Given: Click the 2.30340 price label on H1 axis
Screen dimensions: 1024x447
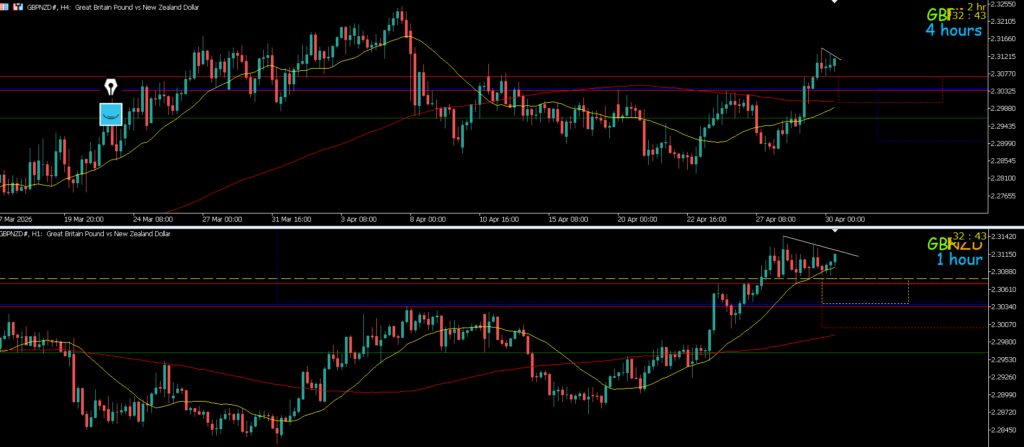Looking at the screenshot, I should 1006,306.
